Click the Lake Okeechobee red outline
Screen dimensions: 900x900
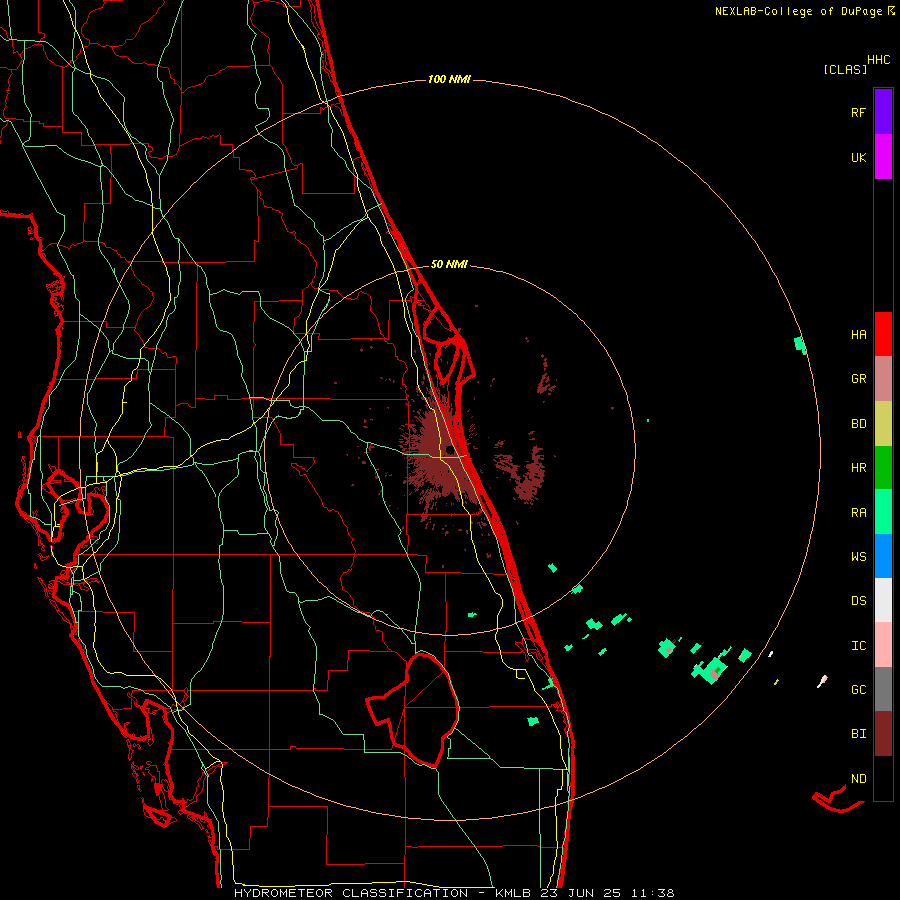click(x=414, y=709)
